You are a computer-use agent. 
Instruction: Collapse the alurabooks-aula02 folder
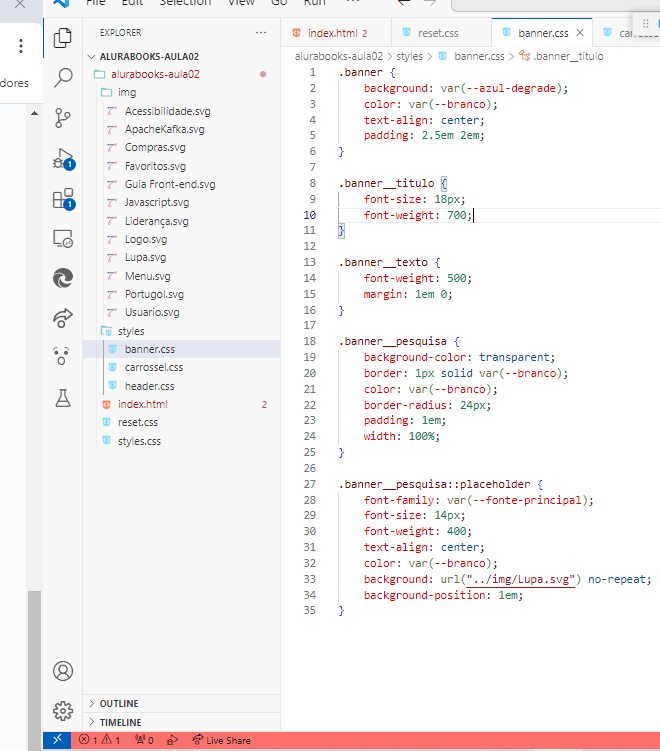(x=155, y=74)
